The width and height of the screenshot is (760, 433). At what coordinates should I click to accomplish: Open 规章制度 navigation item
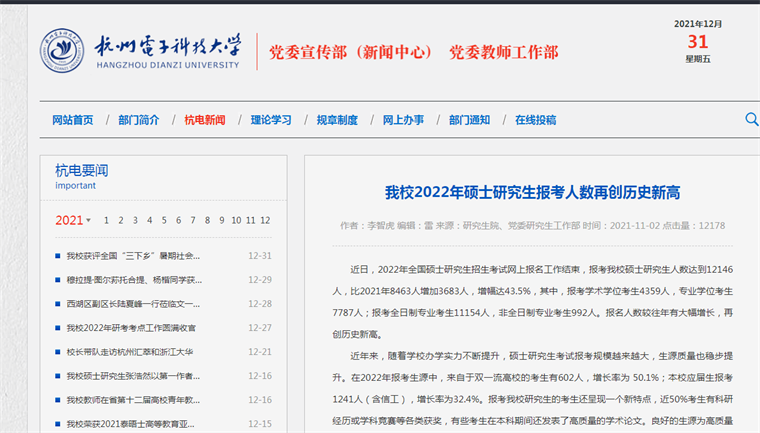click(x=337, y=120)
